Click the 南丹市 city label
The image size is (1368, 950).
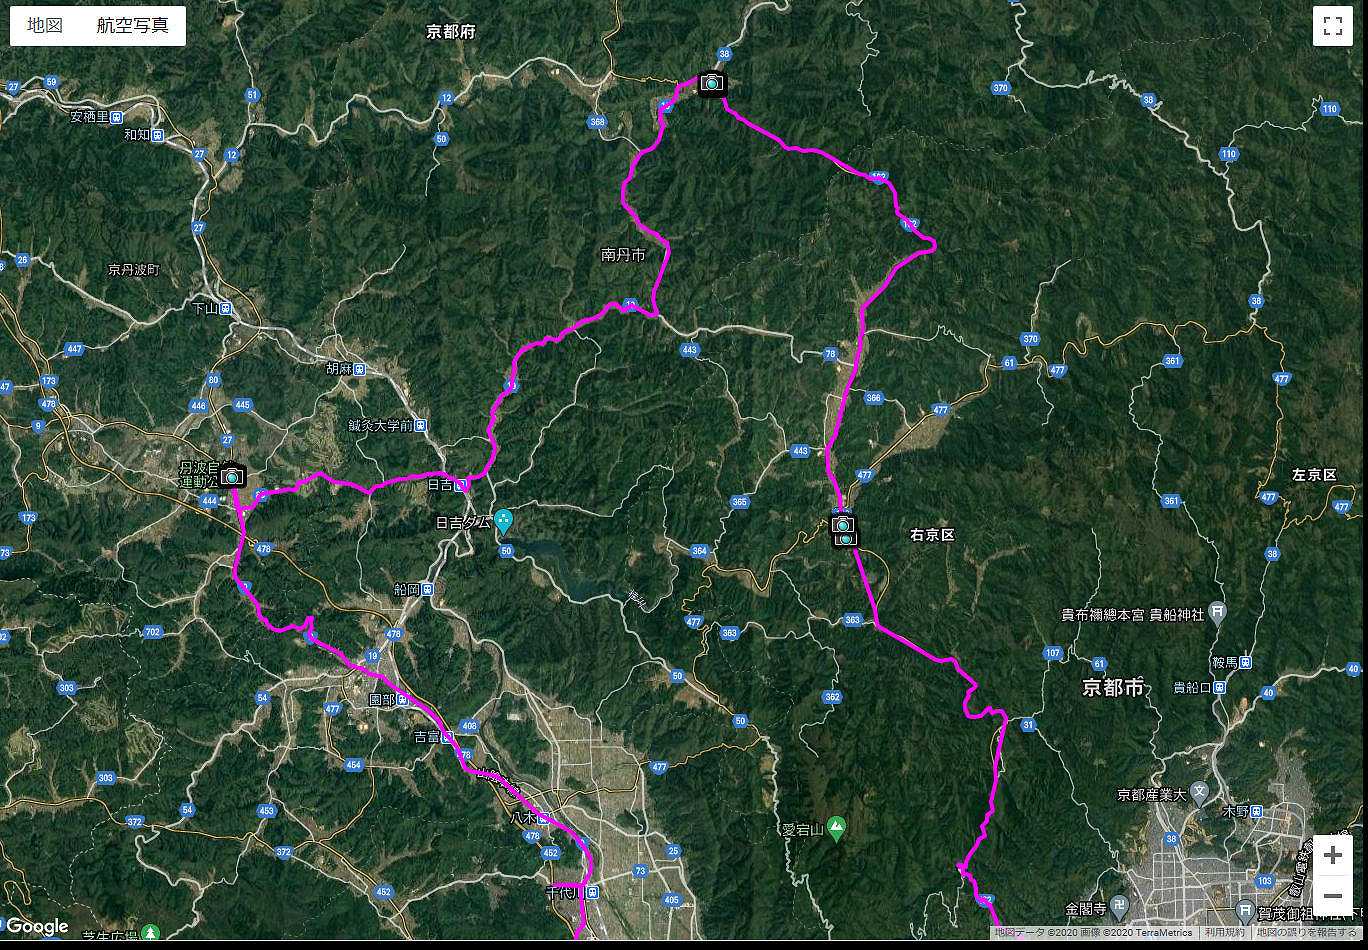click(x=623, y=256)
